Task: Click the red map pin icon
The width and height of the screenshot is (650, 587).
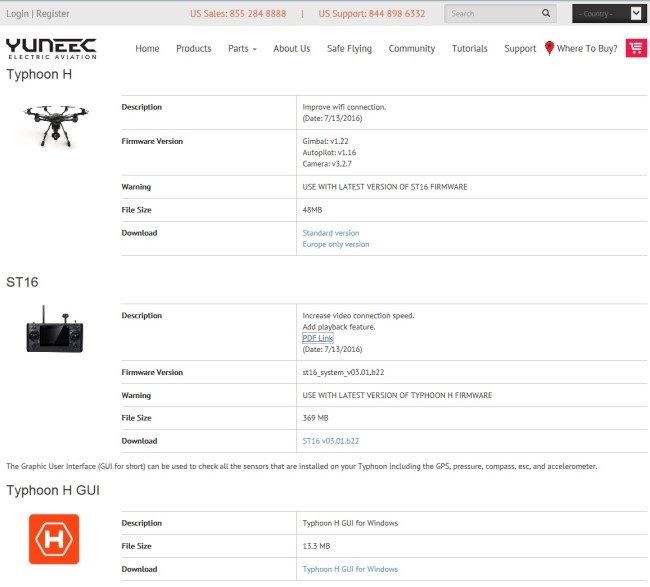Action: (x=549, y=48)
